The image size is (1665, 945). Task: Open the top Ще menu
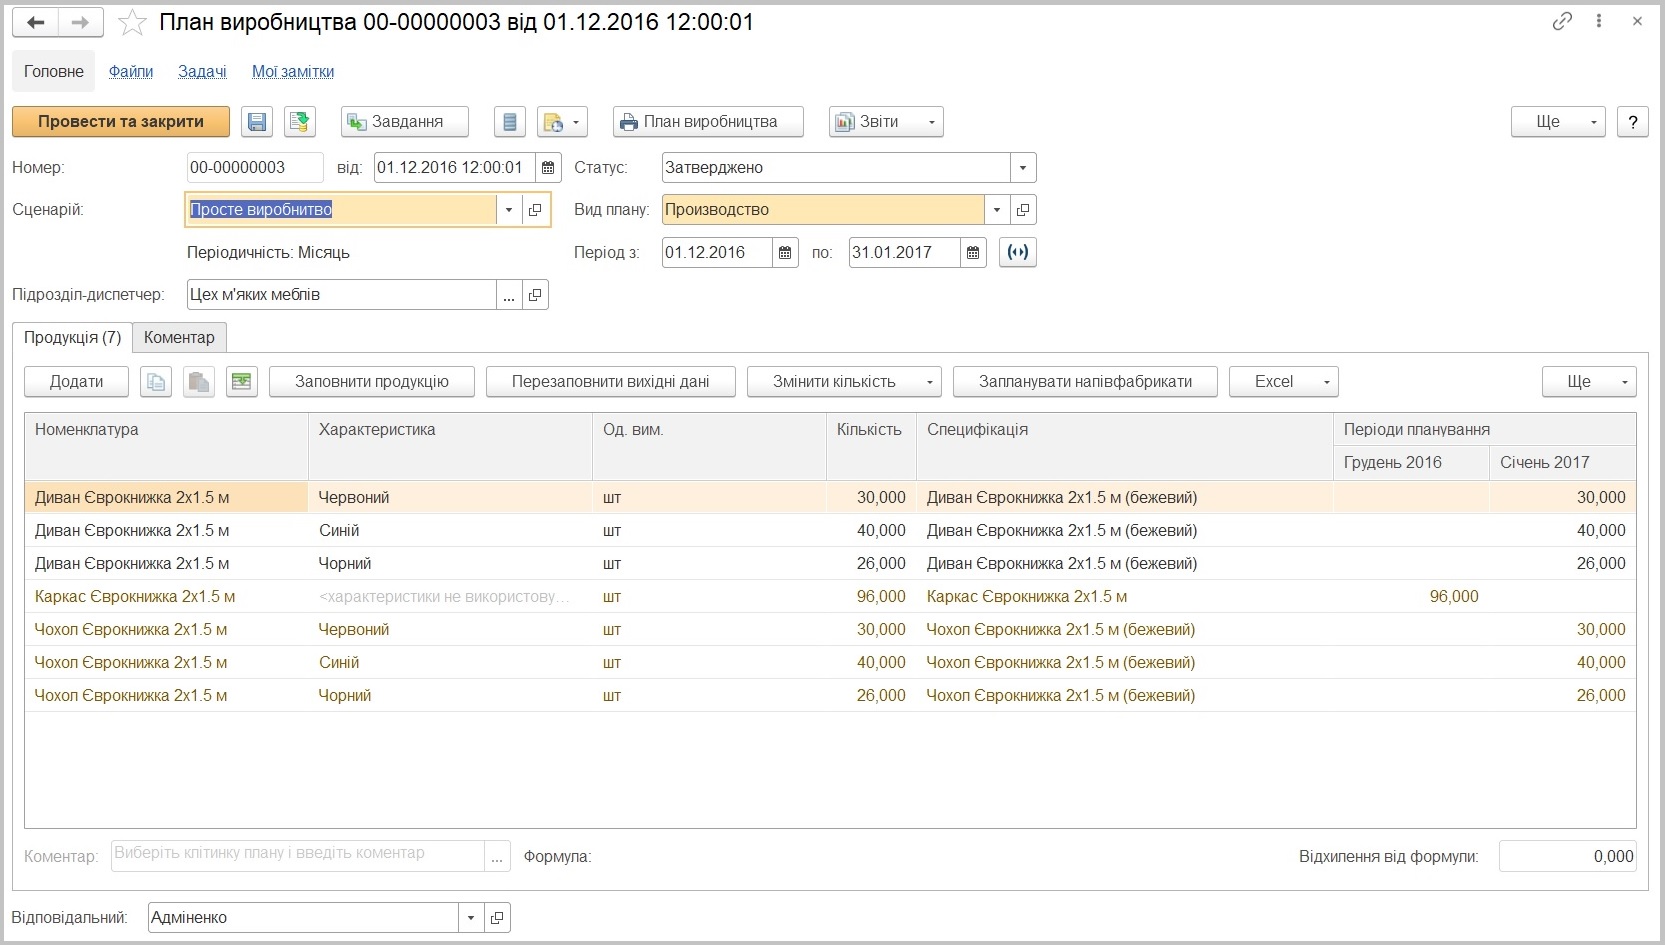[1558, 122]
